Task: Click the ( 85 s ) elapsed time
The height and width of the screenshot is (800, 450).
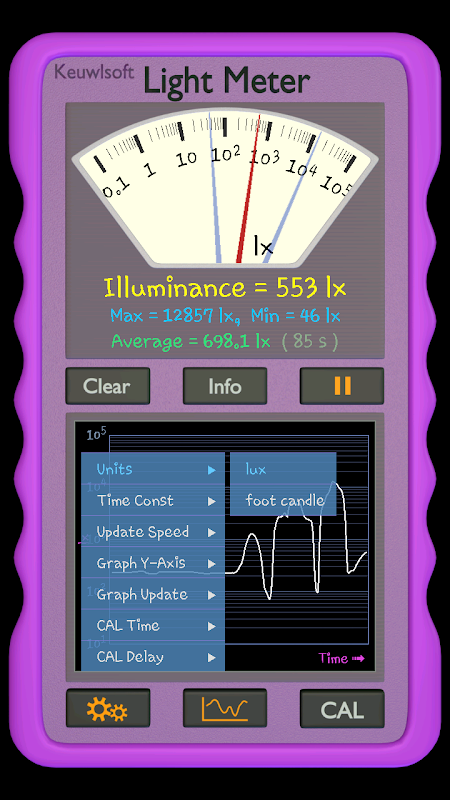Action: click(310, 341)
